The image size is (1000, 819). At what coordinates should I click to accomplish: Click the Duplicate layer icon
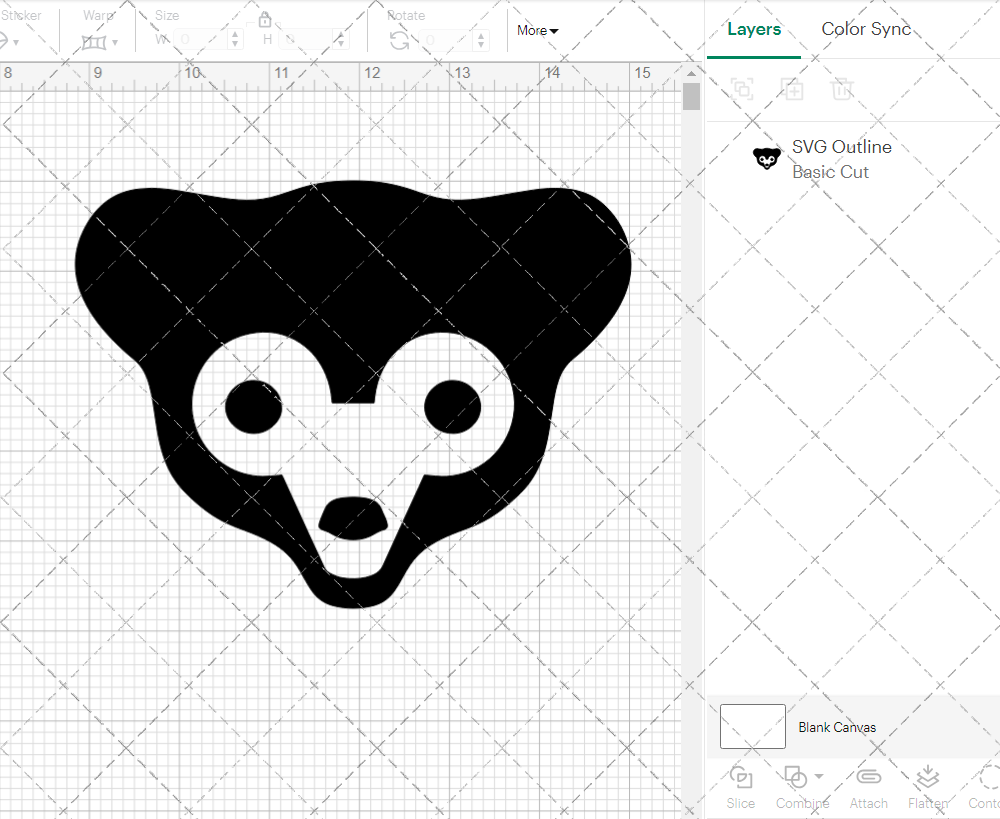[792, 89]
